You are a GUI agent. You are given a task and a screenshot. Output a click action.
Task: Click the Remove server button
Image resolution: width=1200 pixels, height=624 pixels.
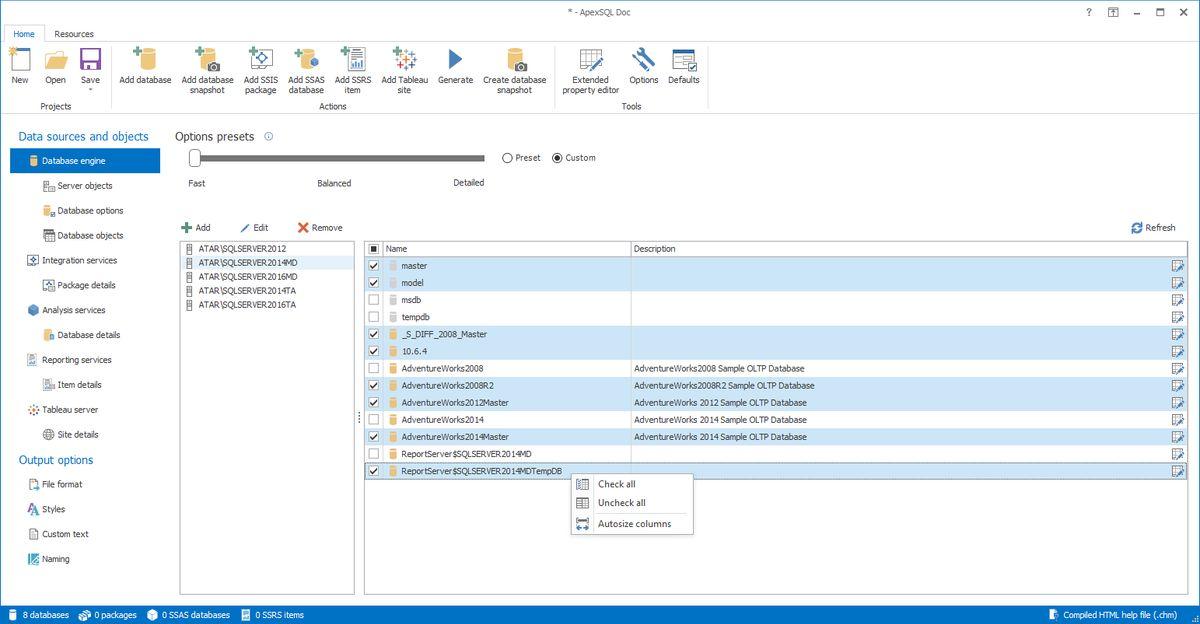pyautogui.click(x=320, y=228)
